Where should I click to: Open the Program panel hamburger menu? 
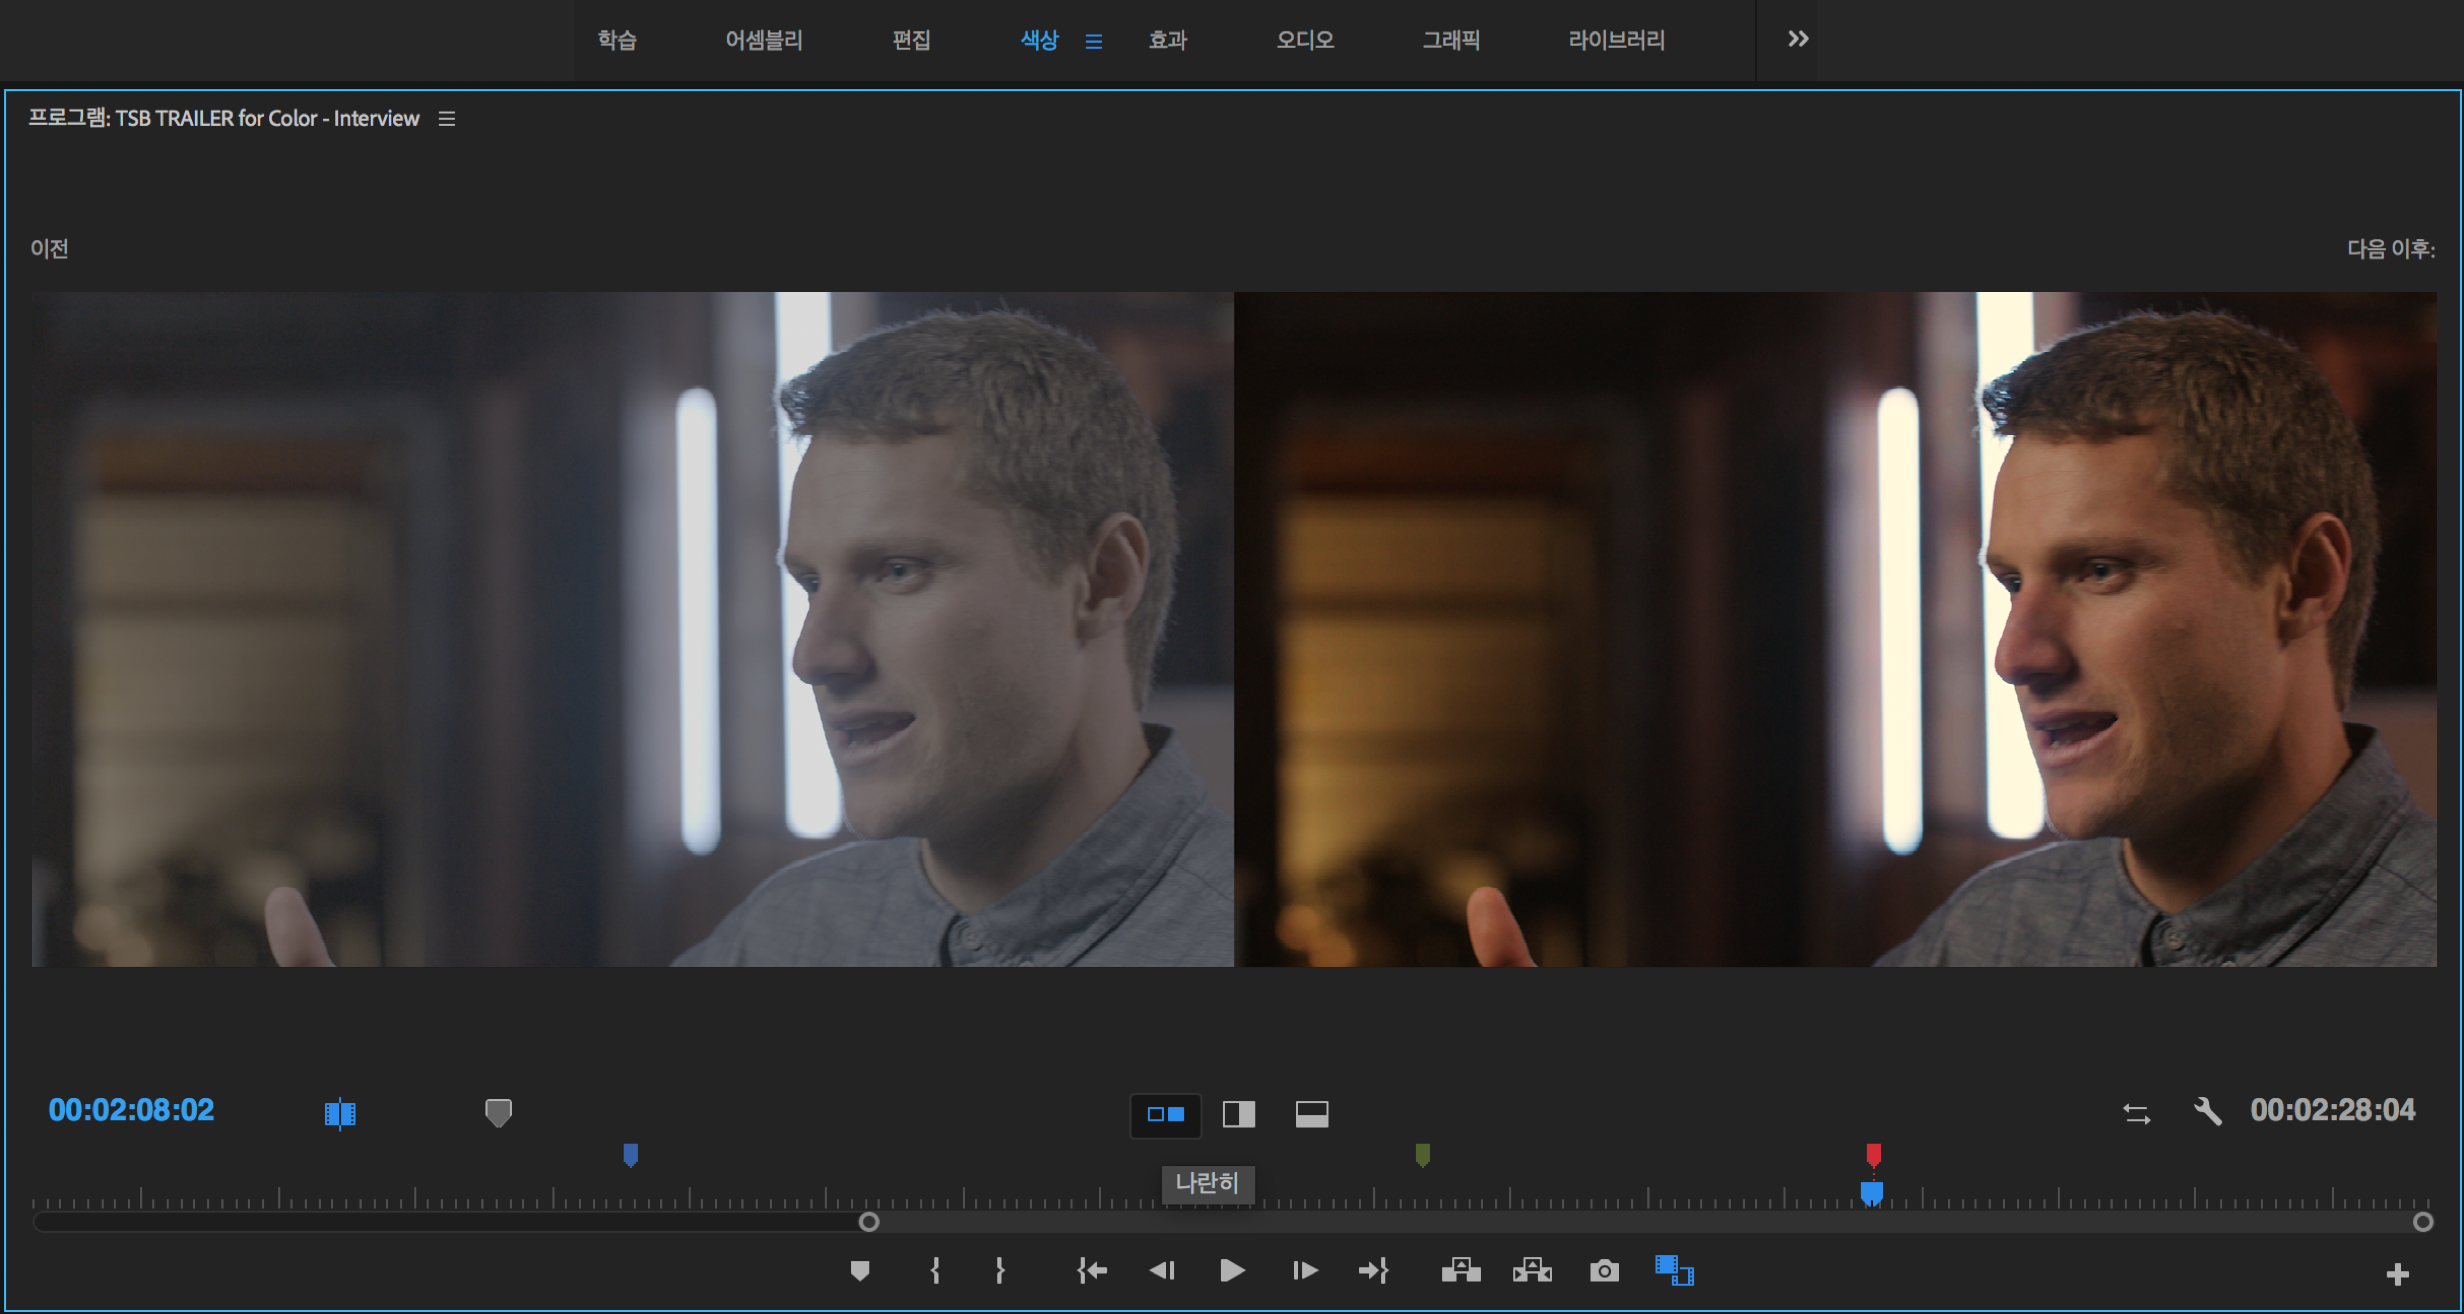coord(447,119)
